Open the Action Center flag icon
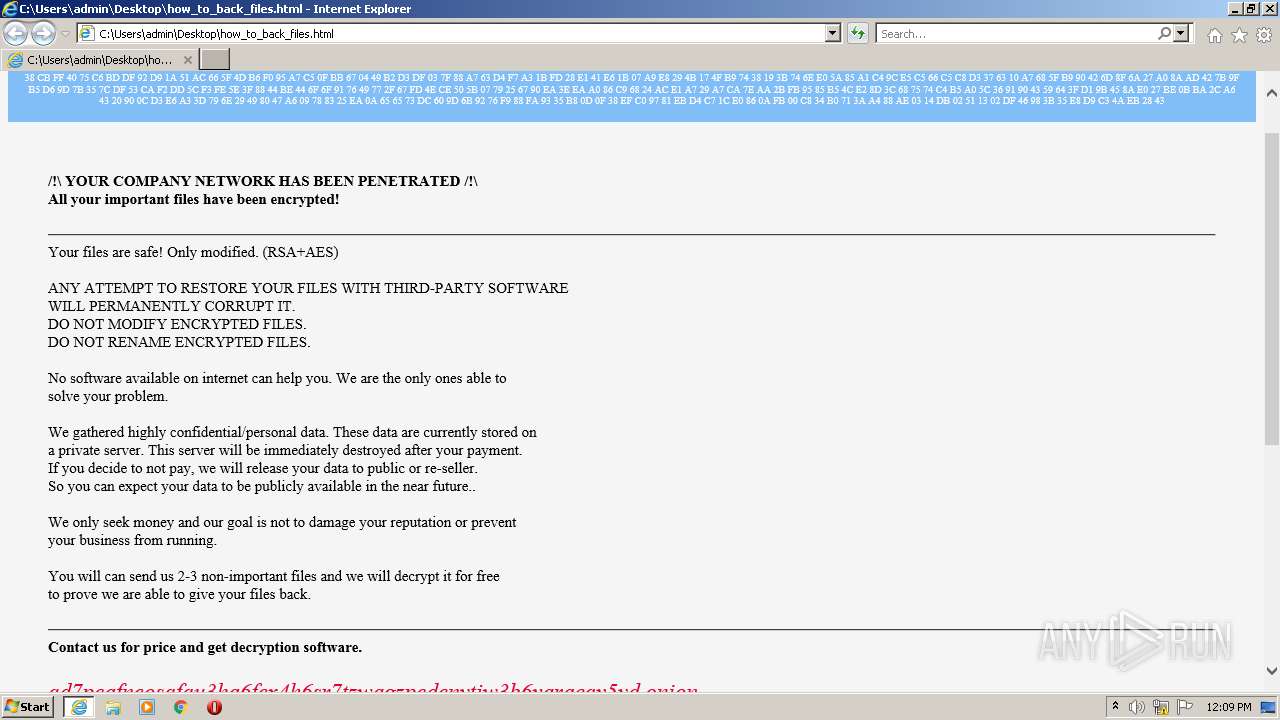The image size is (1280, 720). tap(1186, 707)
